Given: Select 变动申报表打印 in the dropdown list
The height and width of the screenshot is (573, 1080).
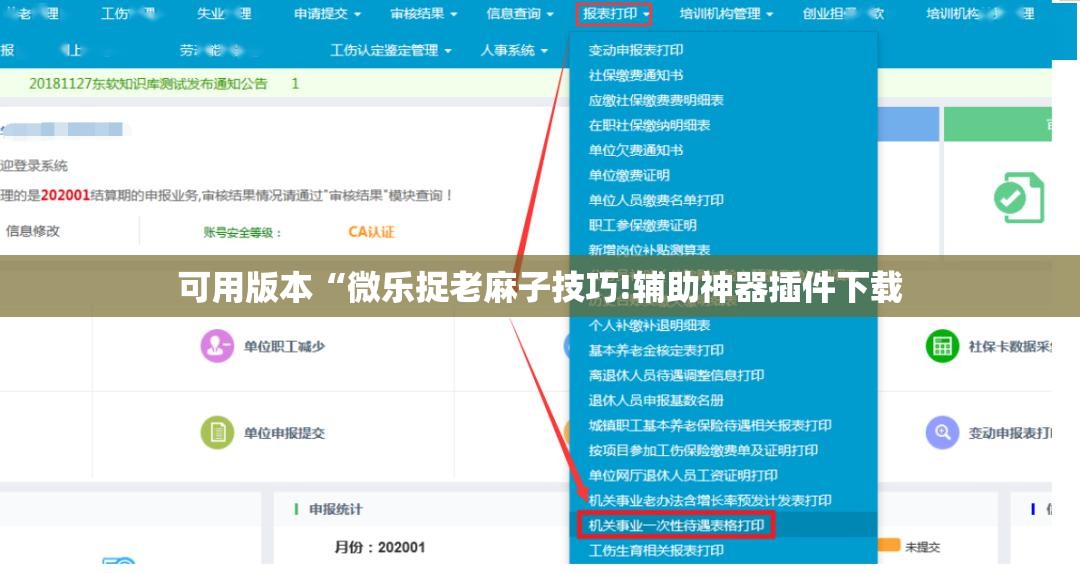Looking at the screenshot, I should (x=636, y=50).
